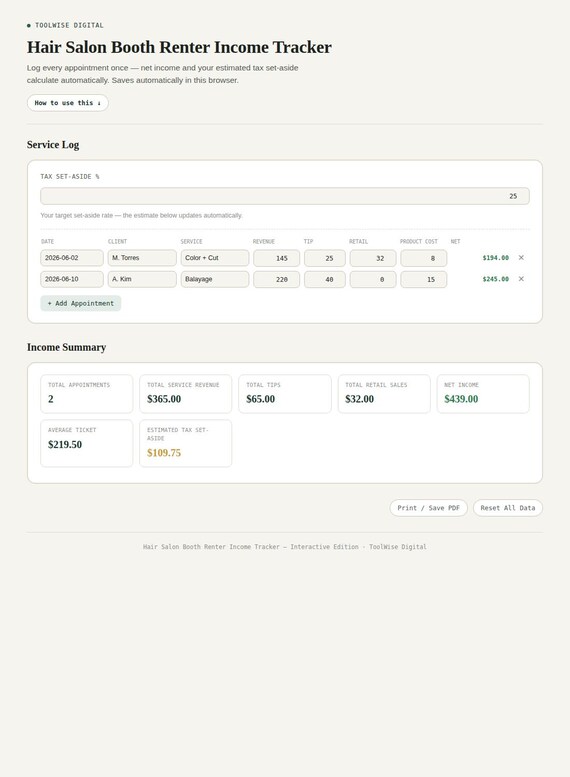Edit the tip field showing 40

click(x=325, y=279)
